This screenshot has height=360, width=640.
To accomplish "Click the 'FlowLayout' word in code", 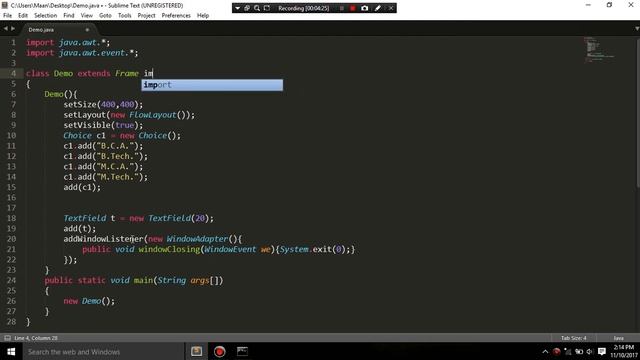I will coord(153,115).
